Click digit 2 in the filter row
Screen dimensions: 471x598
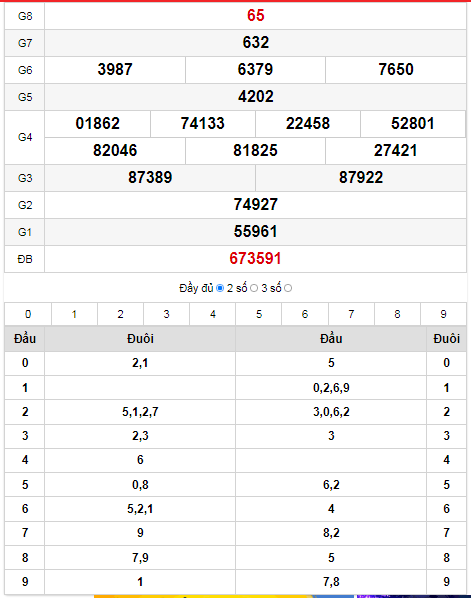coord(121,314)
